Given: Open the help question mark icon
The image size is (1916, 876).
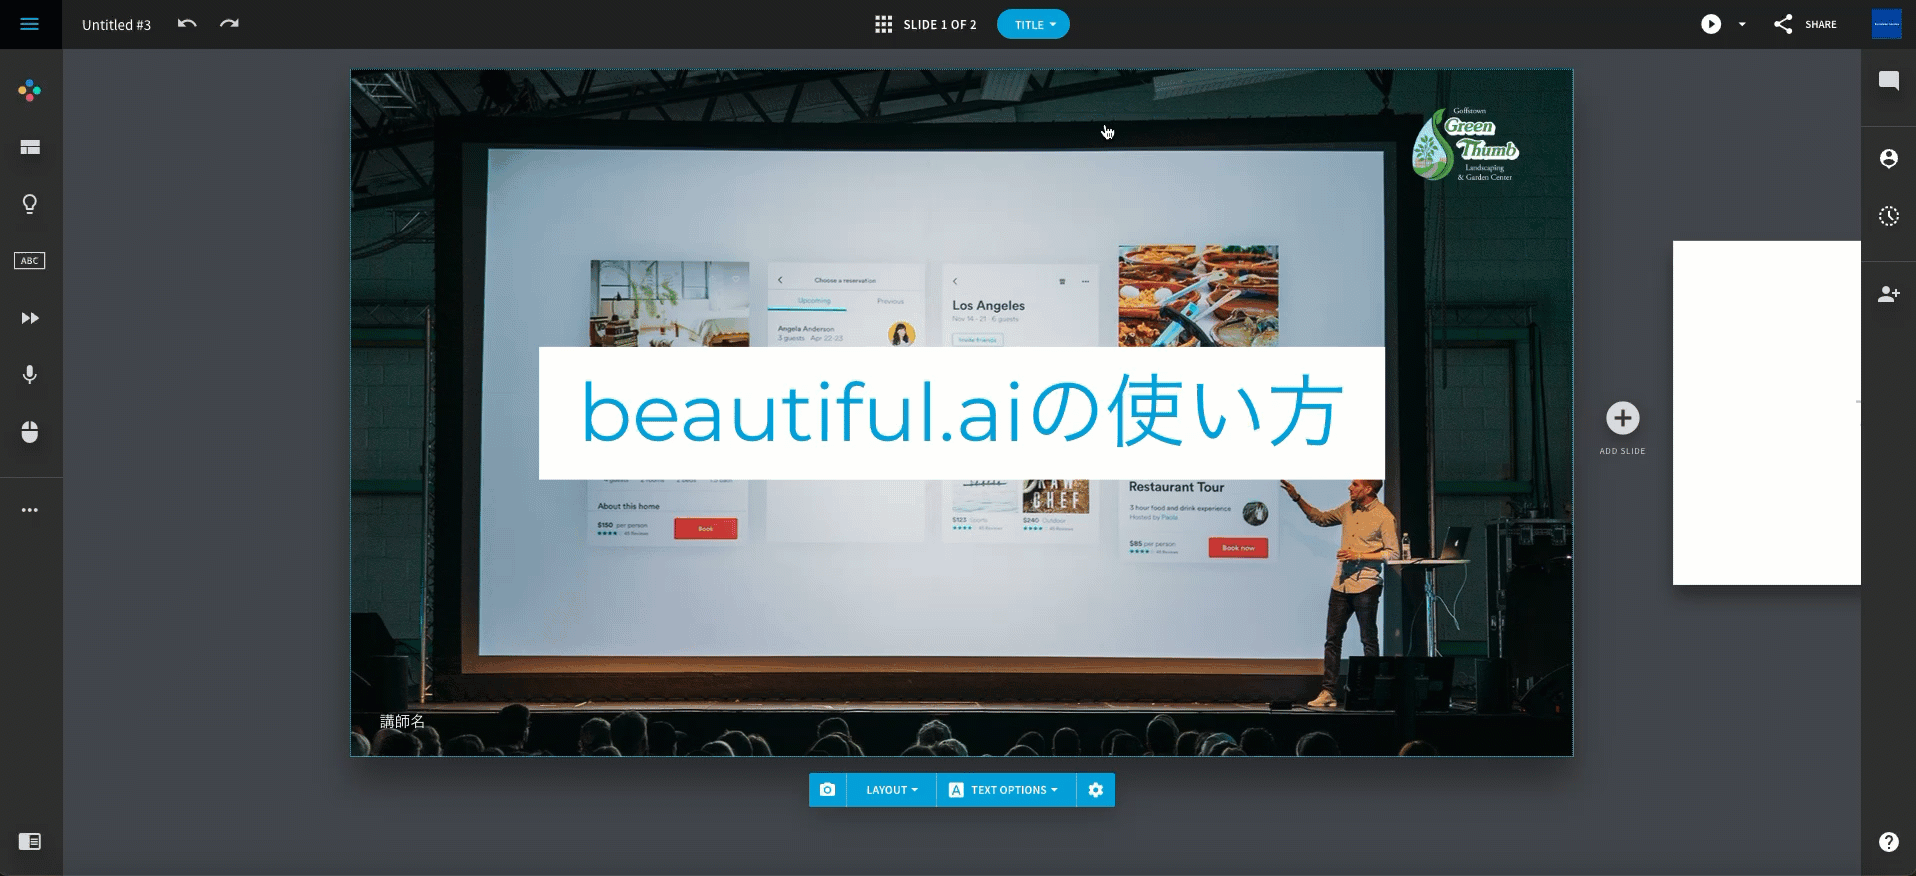Looking at the screenshot, I should (x=1888, y=842).
